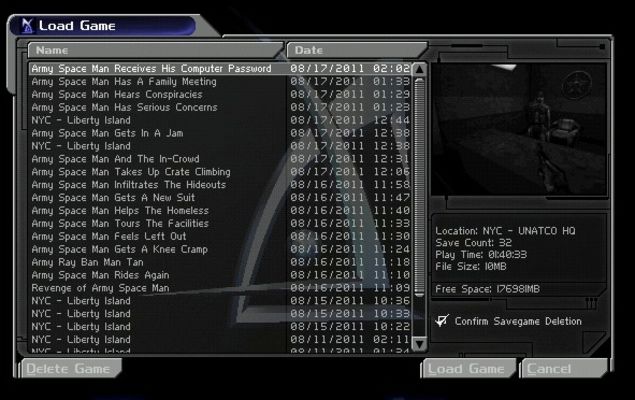
Task: Select save 'Army Space Man Takes Up Crate Climbing'
Action: [220, 172]
